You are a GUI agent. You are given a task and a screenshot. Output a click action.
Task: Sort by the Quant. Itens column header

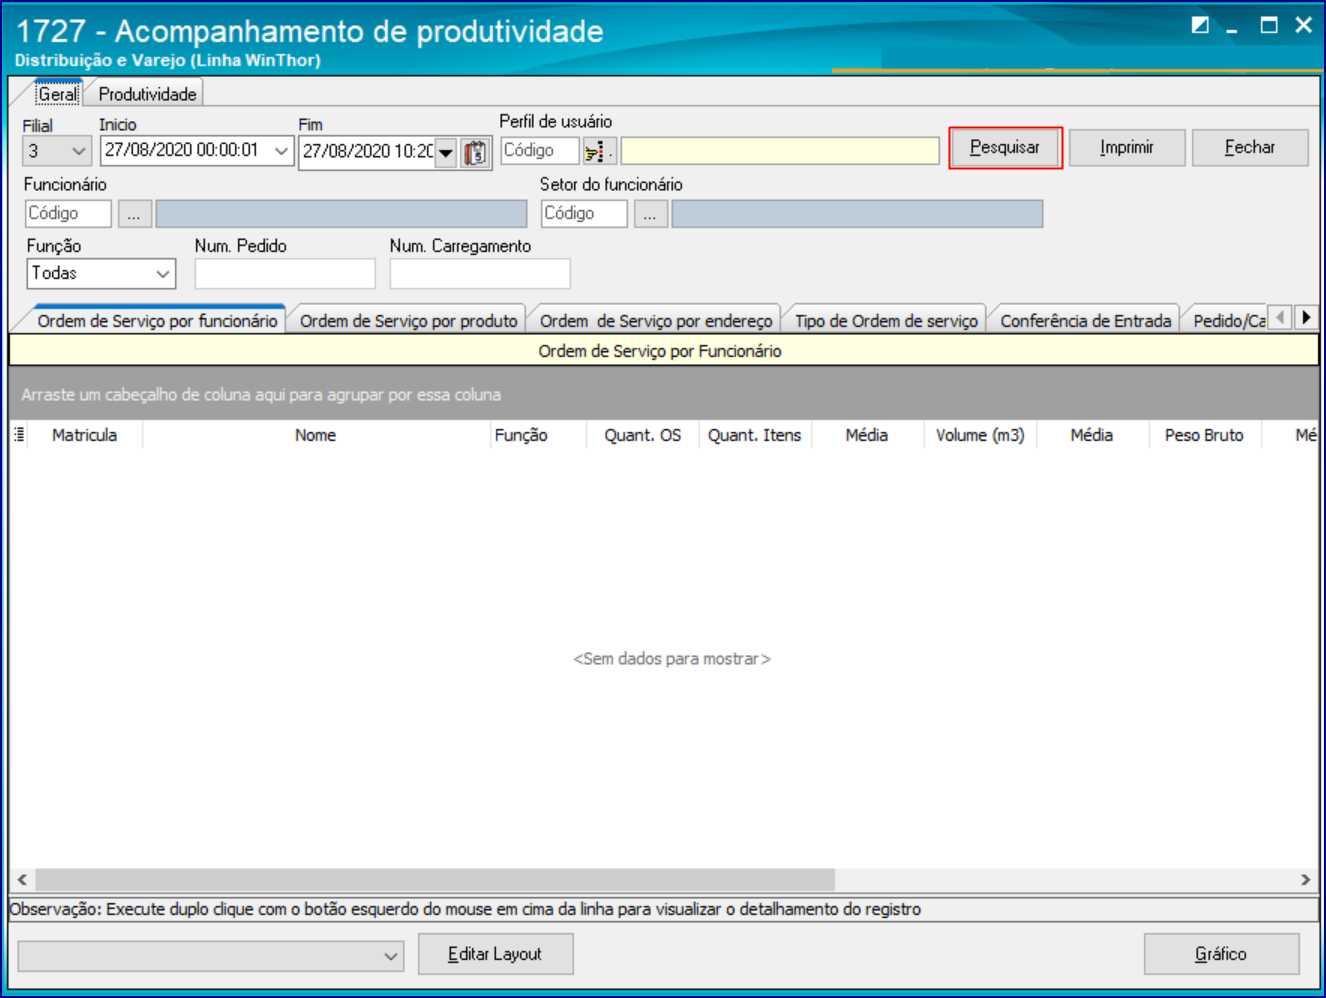(x=755, y=435)
